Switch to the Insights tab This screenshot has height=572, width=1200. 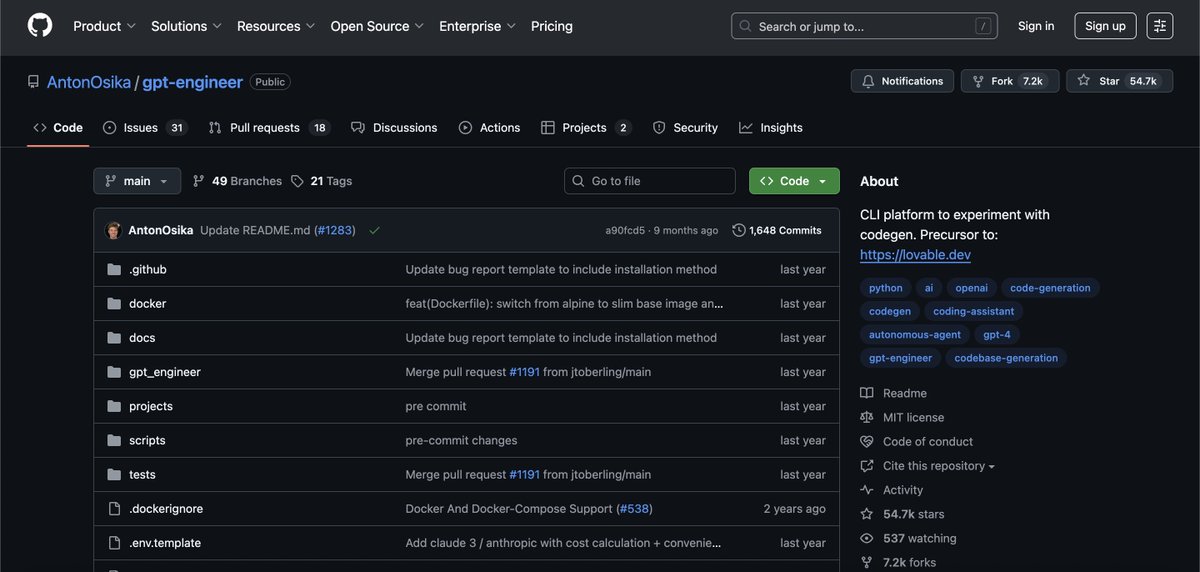pyautogui.click(x=771, y=128)
